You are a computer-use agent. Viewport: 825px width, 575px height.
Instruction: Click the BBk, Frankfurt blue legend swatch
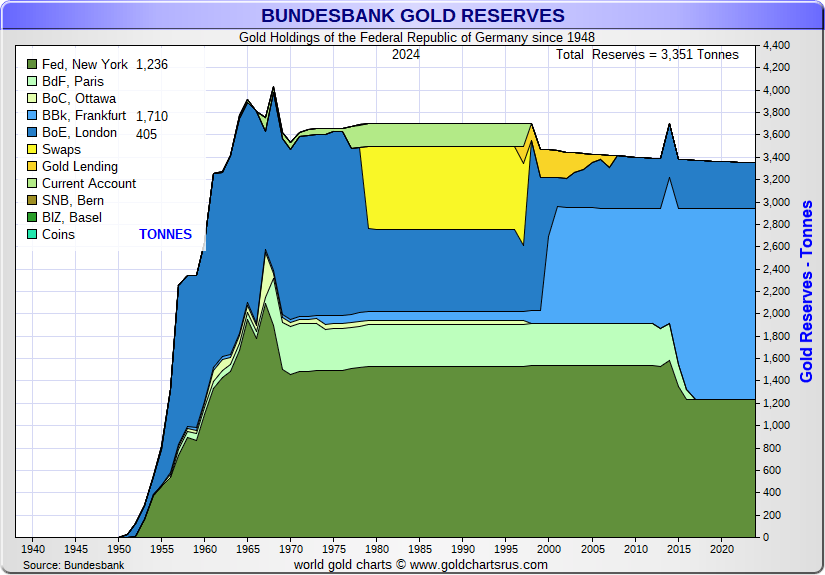31,116
